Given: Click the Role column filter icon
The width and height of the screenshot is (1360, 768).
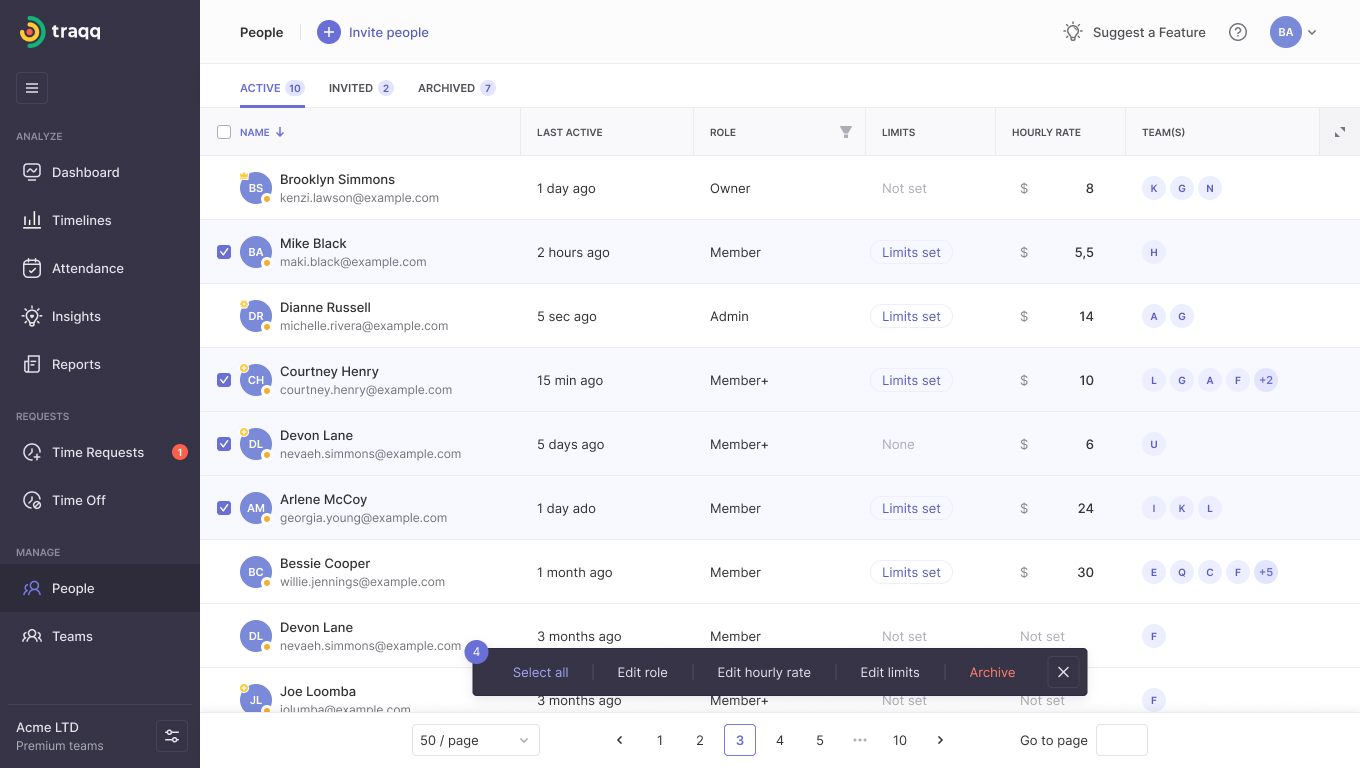Looking at the screenshot, I should click(846, 132).
